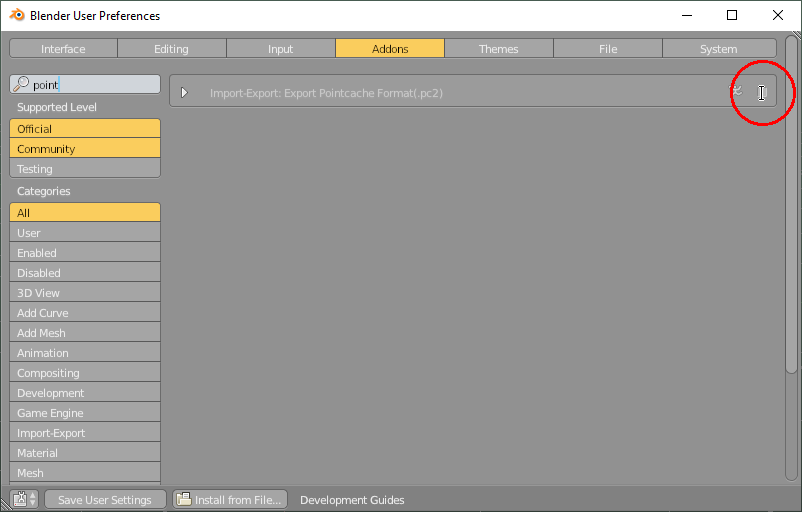Select the Addons tab
Screen dimensions: 802x512
tap(390, 49)
